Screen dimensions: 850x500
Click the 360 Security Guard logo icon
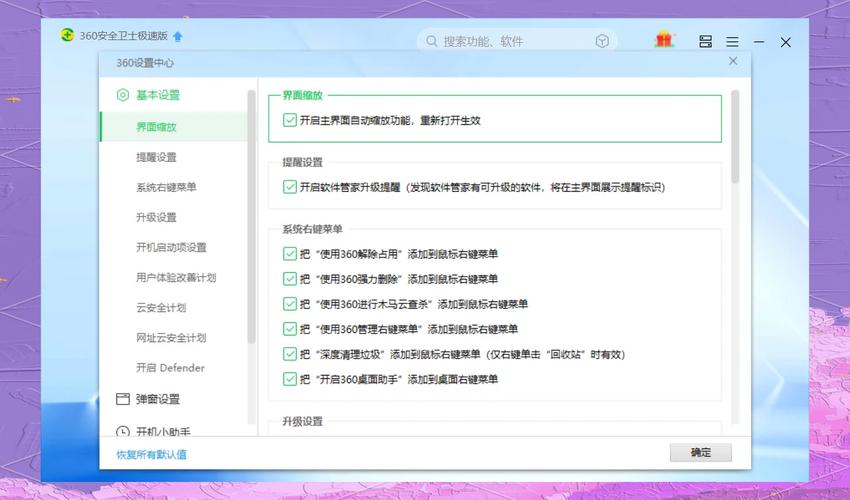[67, 35]
